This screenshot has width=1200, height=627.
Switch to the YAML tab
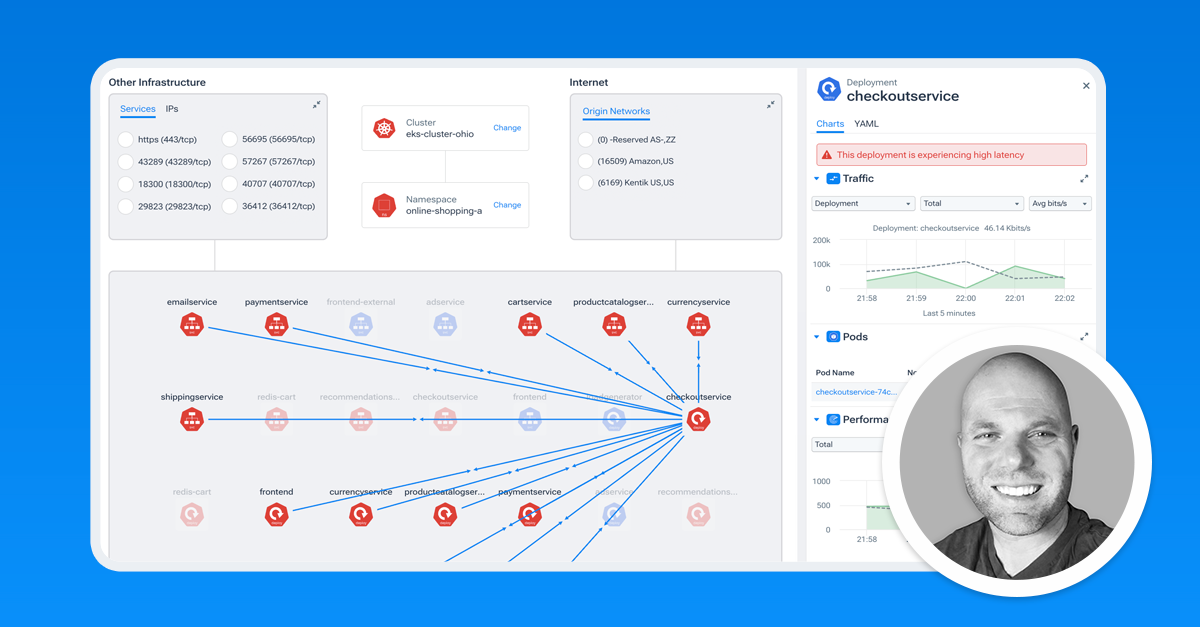(867, 124)
